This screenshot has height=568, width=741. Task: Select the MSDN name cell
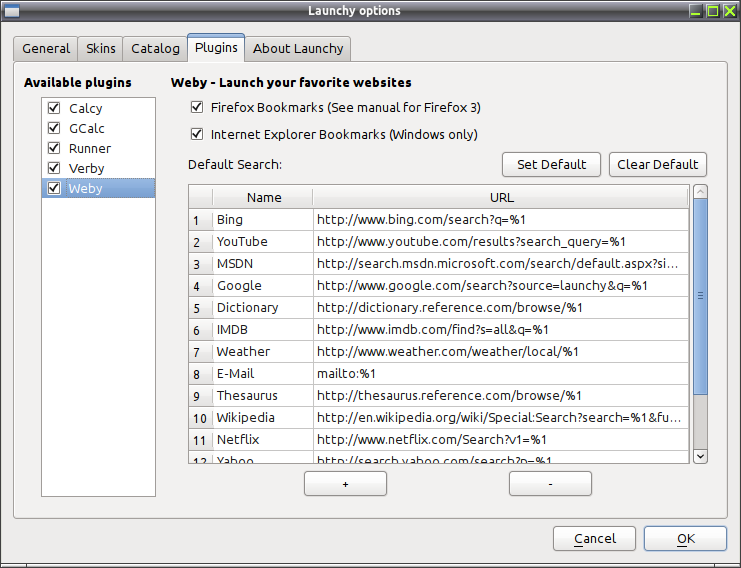(x=263, y=264)
